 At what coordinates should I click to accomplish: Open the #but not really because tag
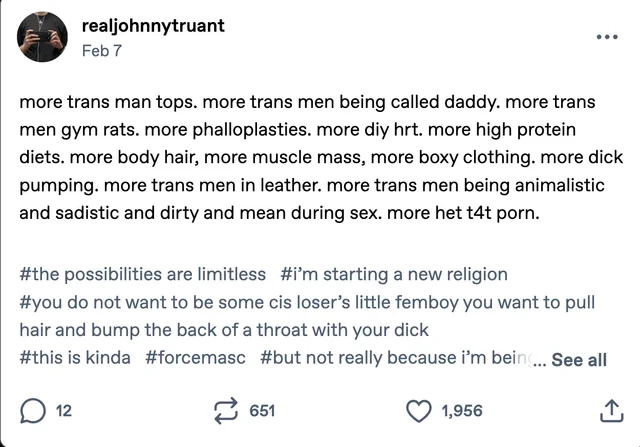[396, 358]
